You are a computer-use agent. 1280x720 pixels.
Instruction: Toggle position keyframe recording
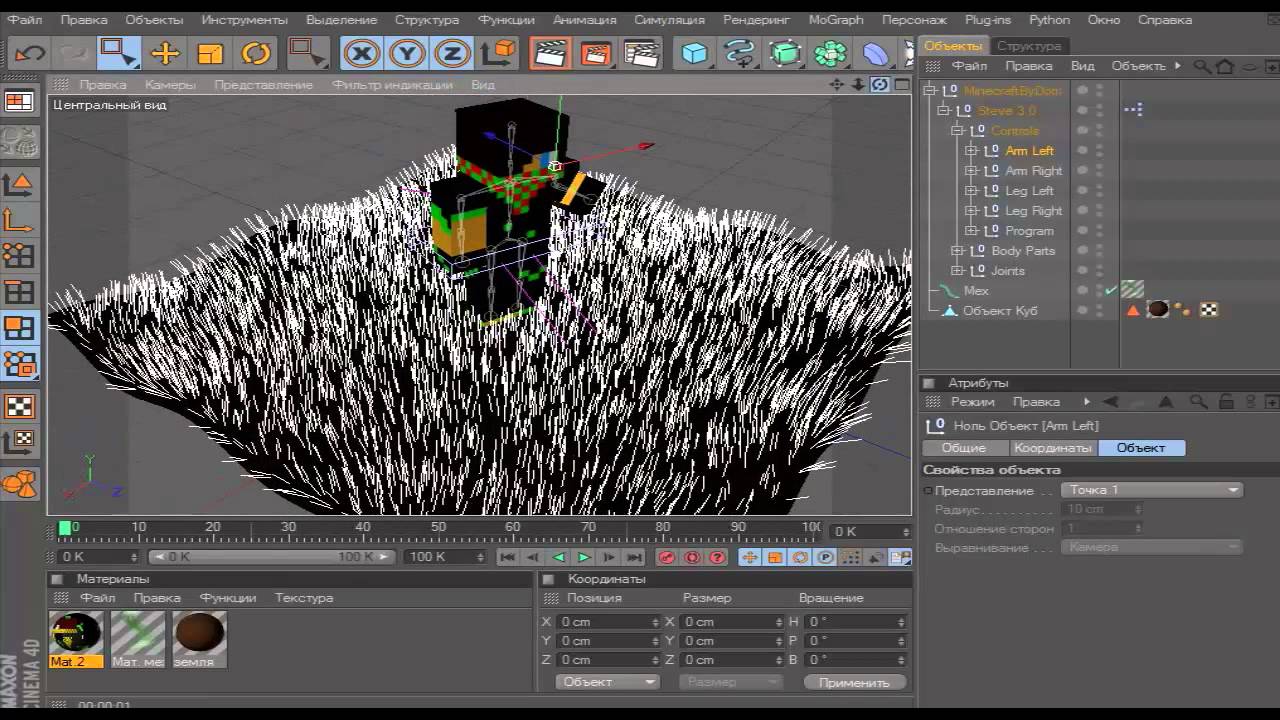(x=749, y=557)
